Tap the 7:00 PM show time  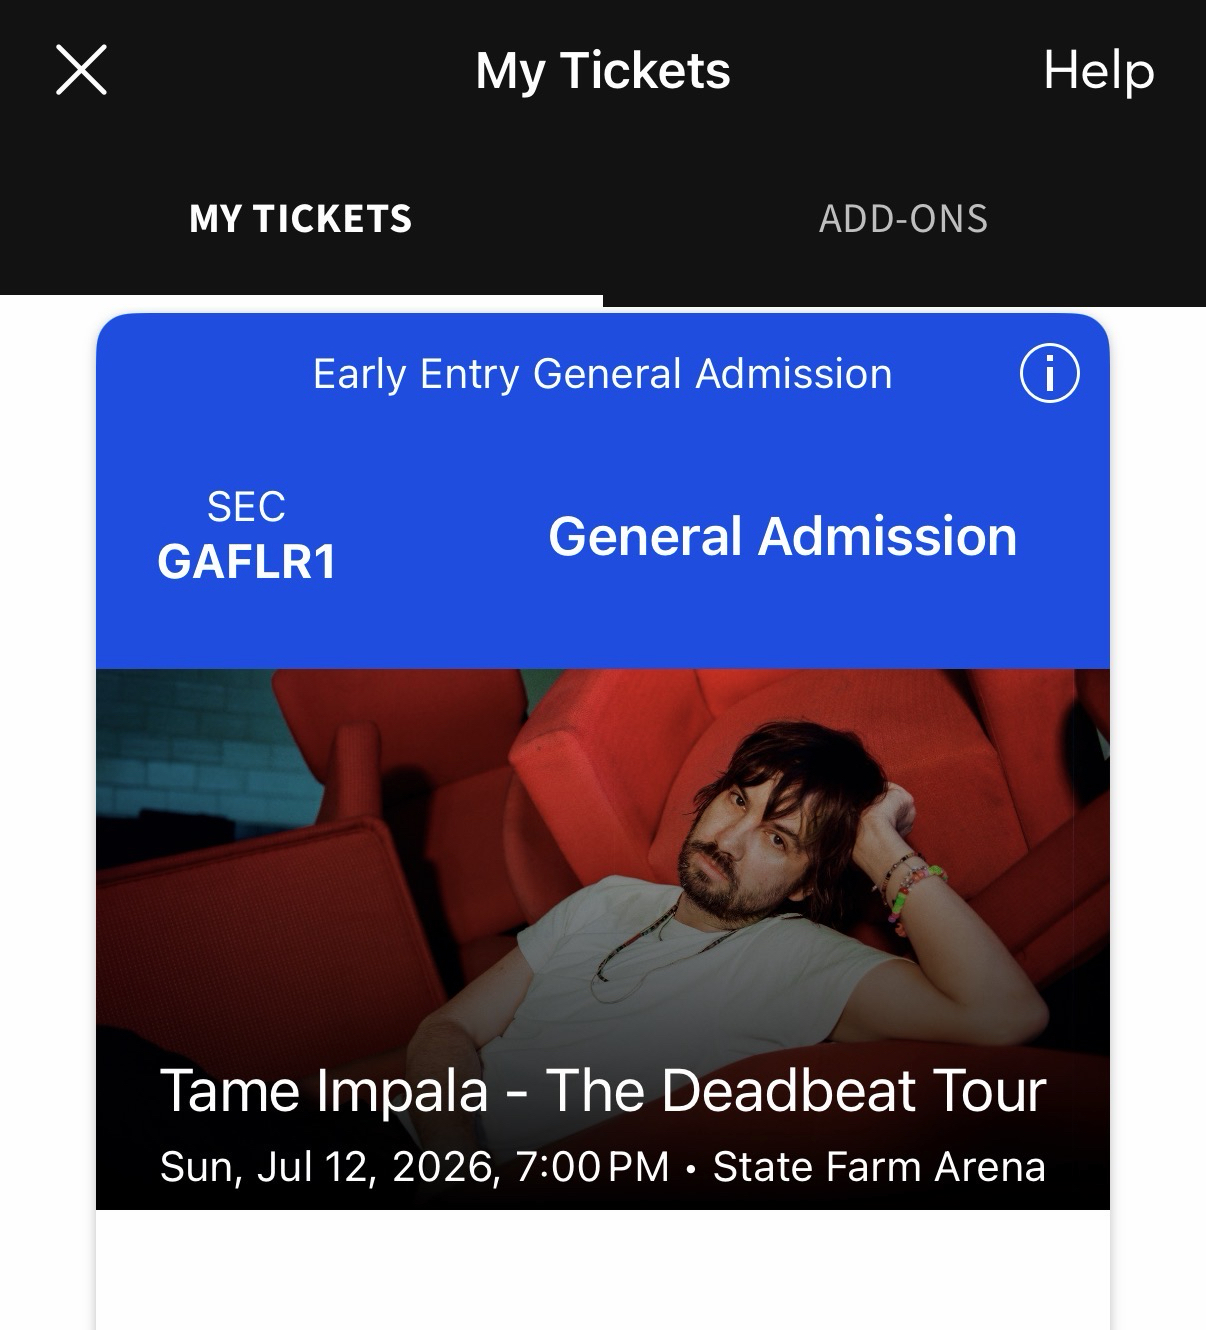click(591, 1167)
